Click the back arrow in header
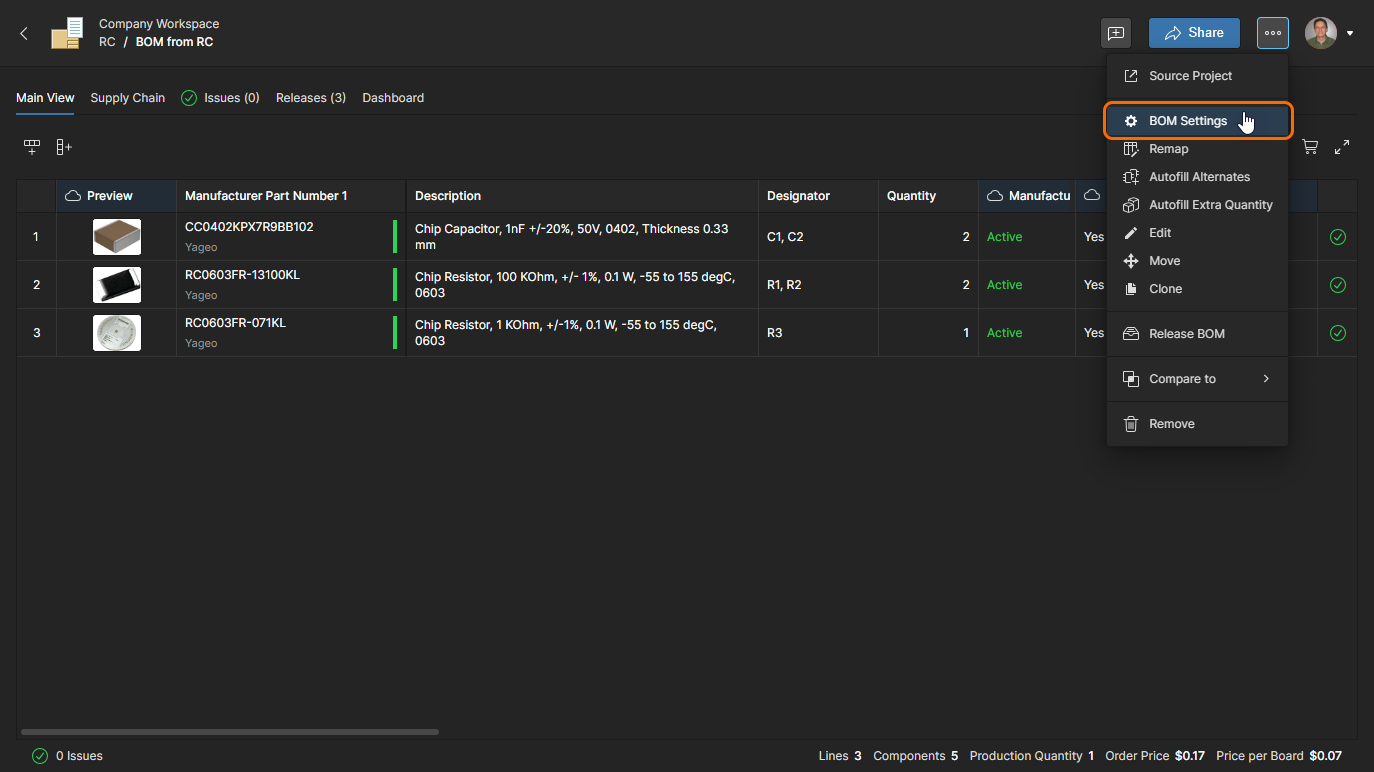The height and width of the screenshot is (772, 1374). tap(24, 33)
